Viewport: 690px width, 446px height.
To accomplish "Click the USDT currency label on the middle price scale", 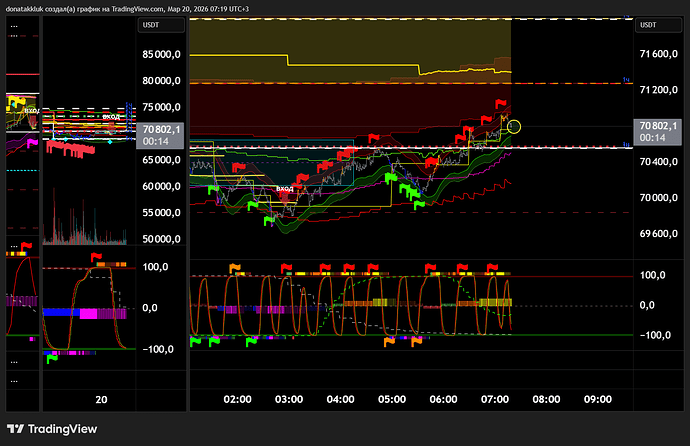I will click(152, 24).
